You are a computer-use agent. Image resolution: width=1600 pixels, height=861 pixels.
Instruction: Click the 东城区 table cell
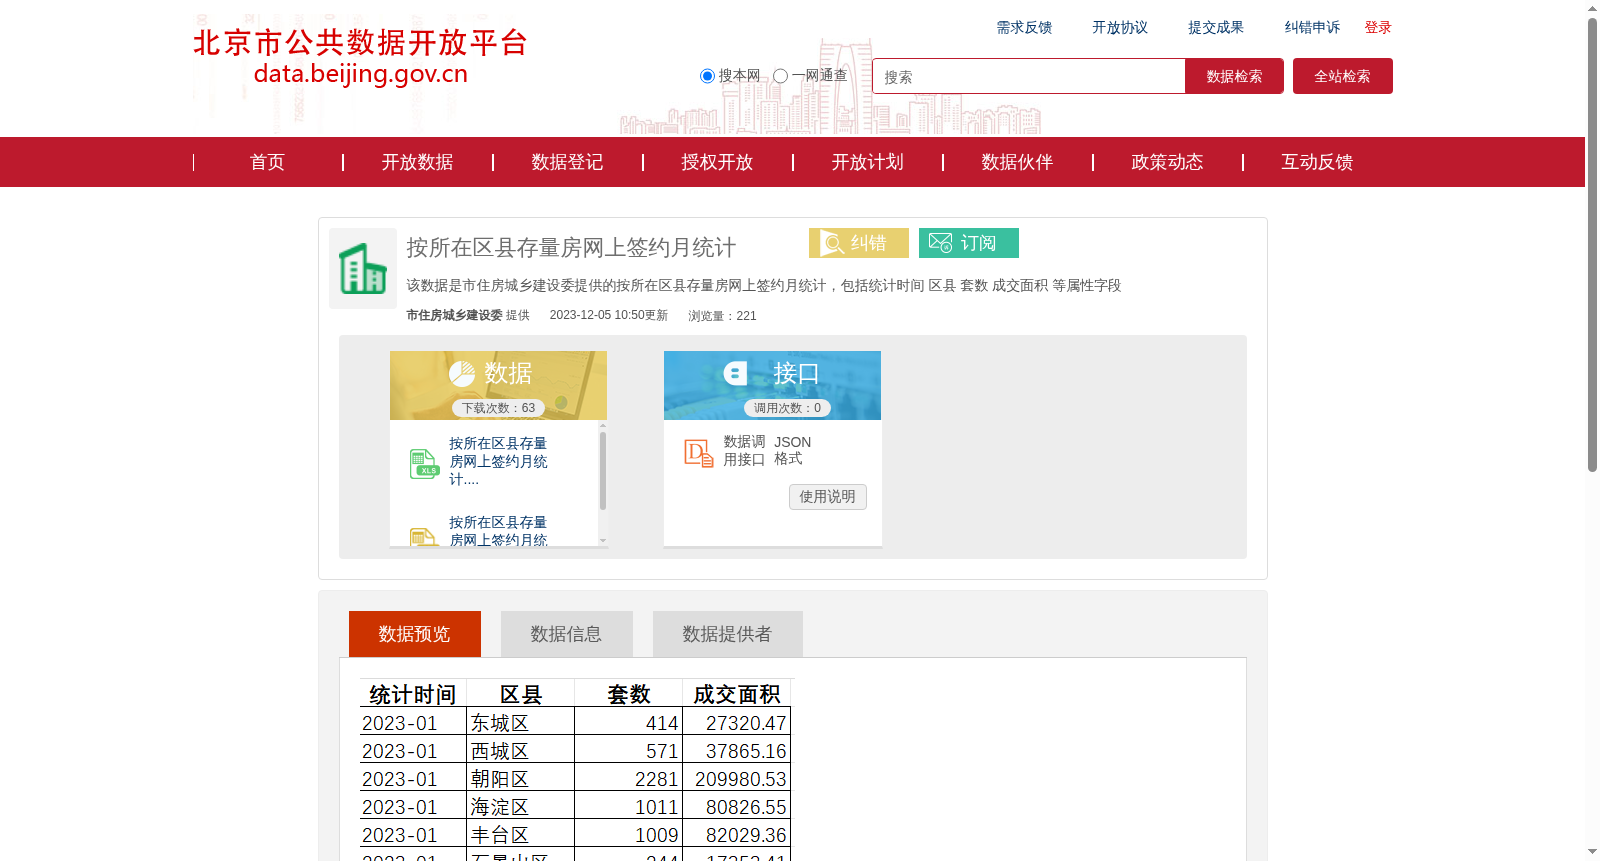(521, 722)
